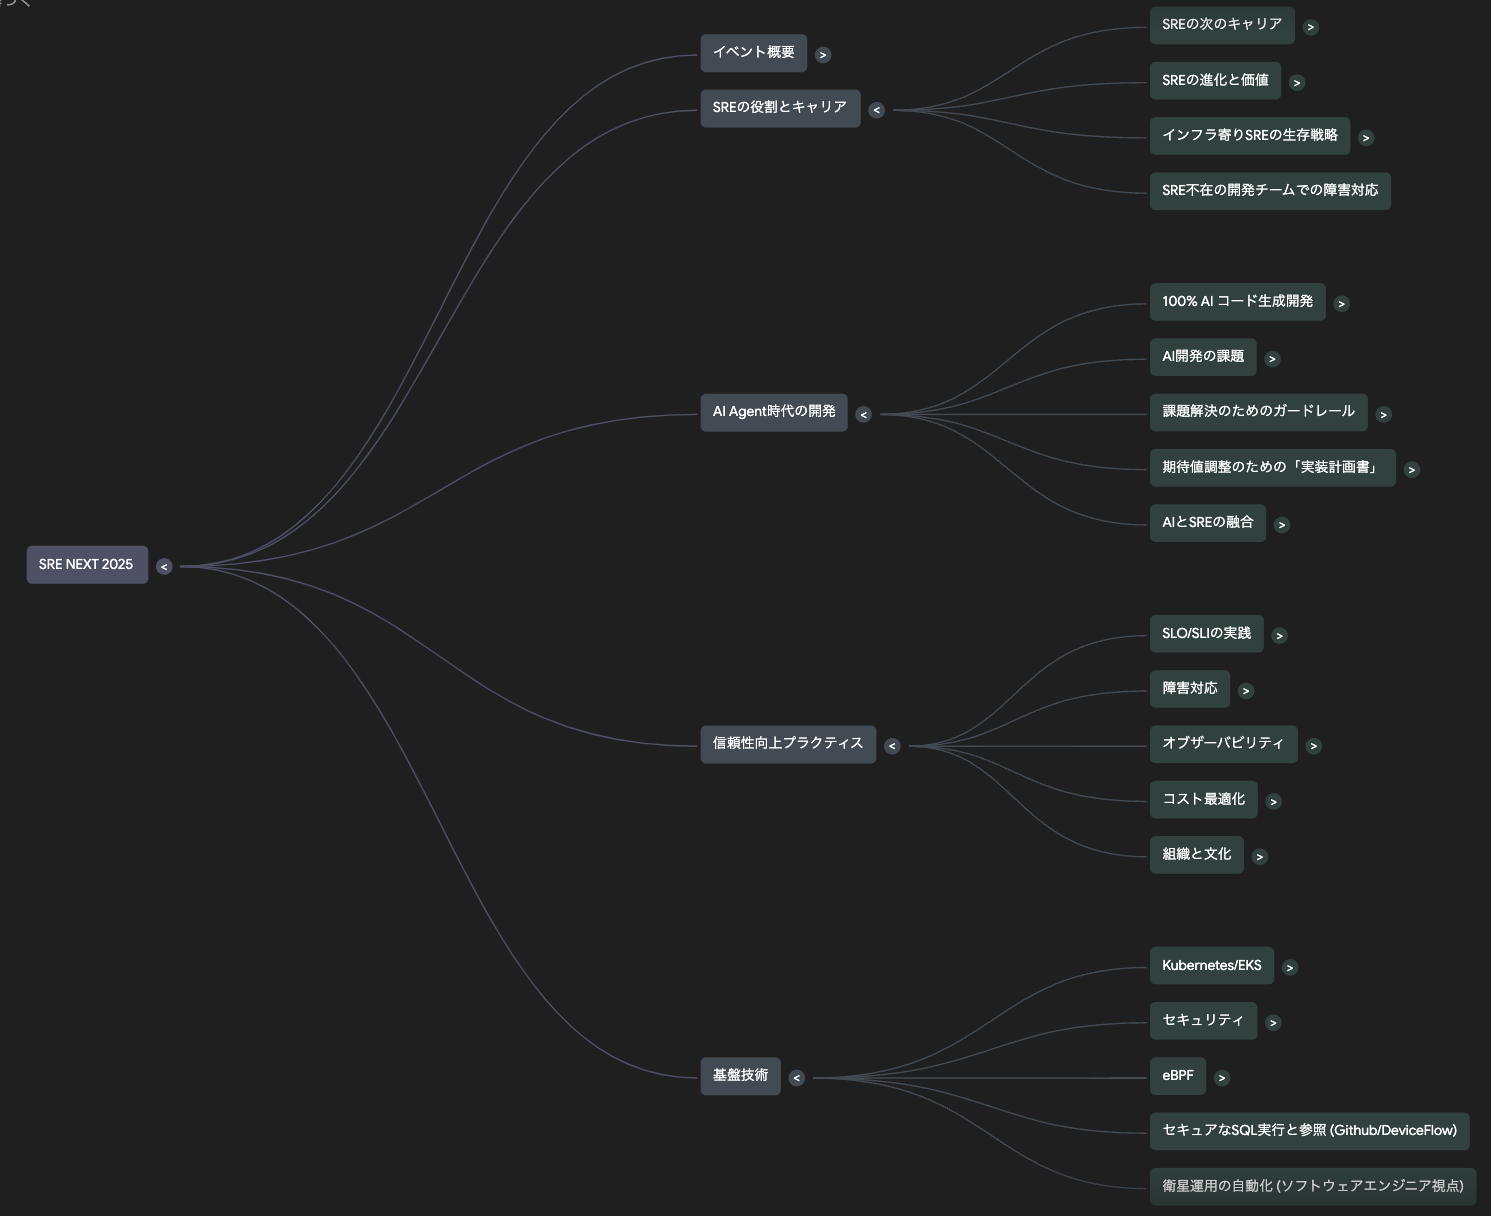This screenshot has width=1491, height=1216.
Task: Expand the Kubernetes/EKS node arrow
Action: [x=1289, y=968]
